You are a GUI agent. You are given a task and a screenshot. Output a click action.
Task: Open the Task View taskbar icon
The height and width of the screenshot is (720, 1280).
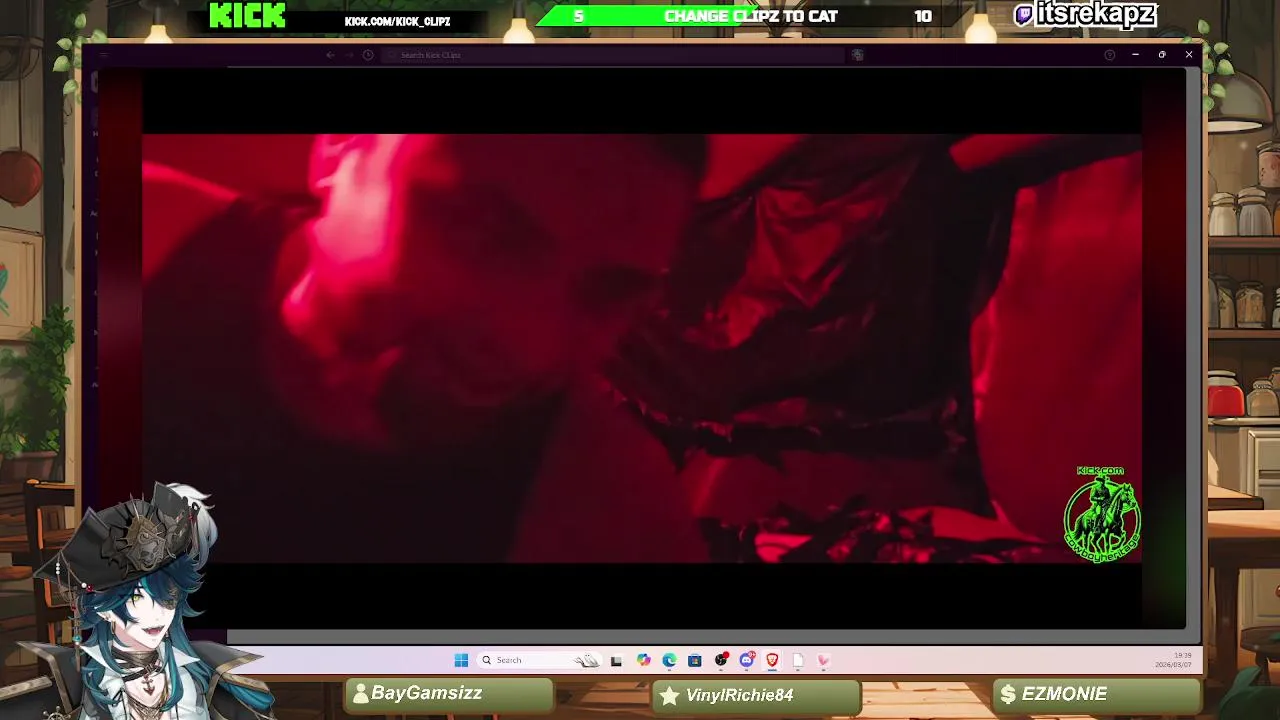(616, 660)
